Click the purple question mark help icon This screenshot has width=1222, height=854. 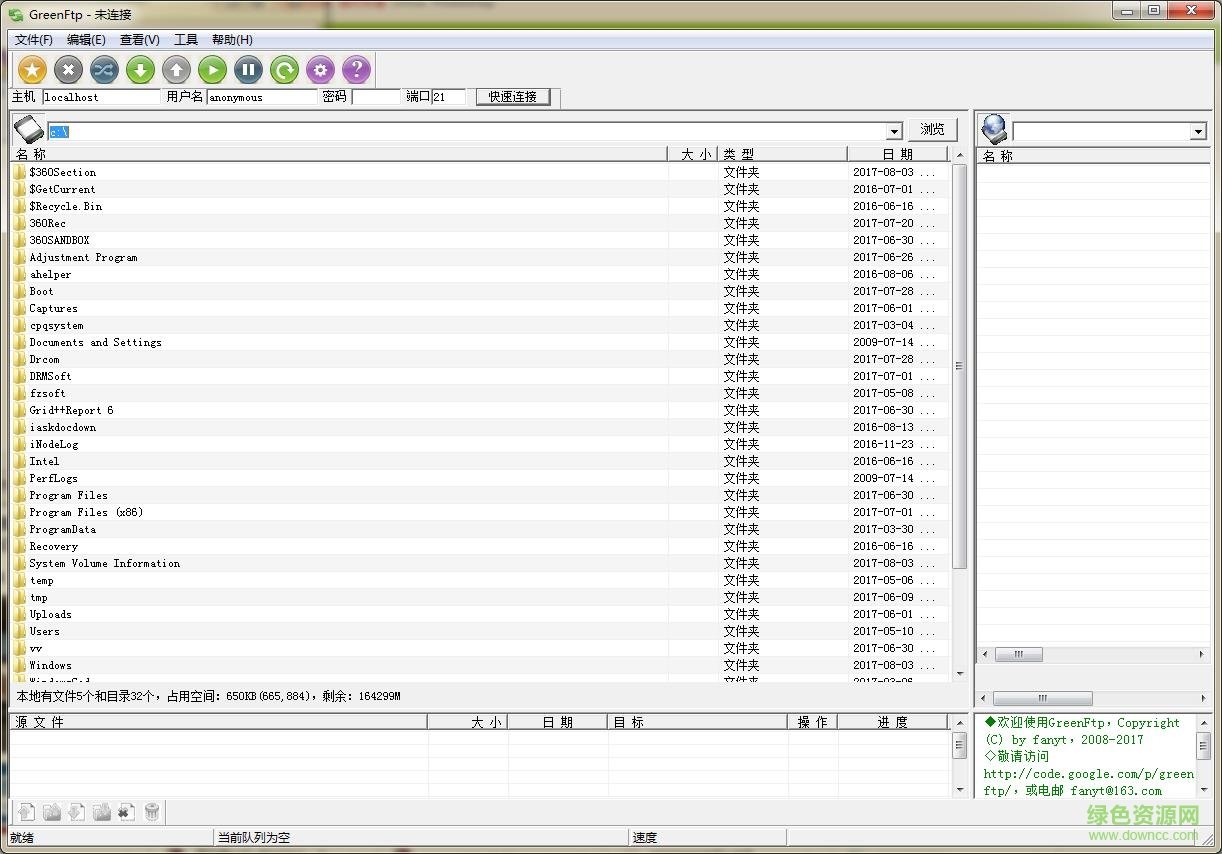click(356, 69)
